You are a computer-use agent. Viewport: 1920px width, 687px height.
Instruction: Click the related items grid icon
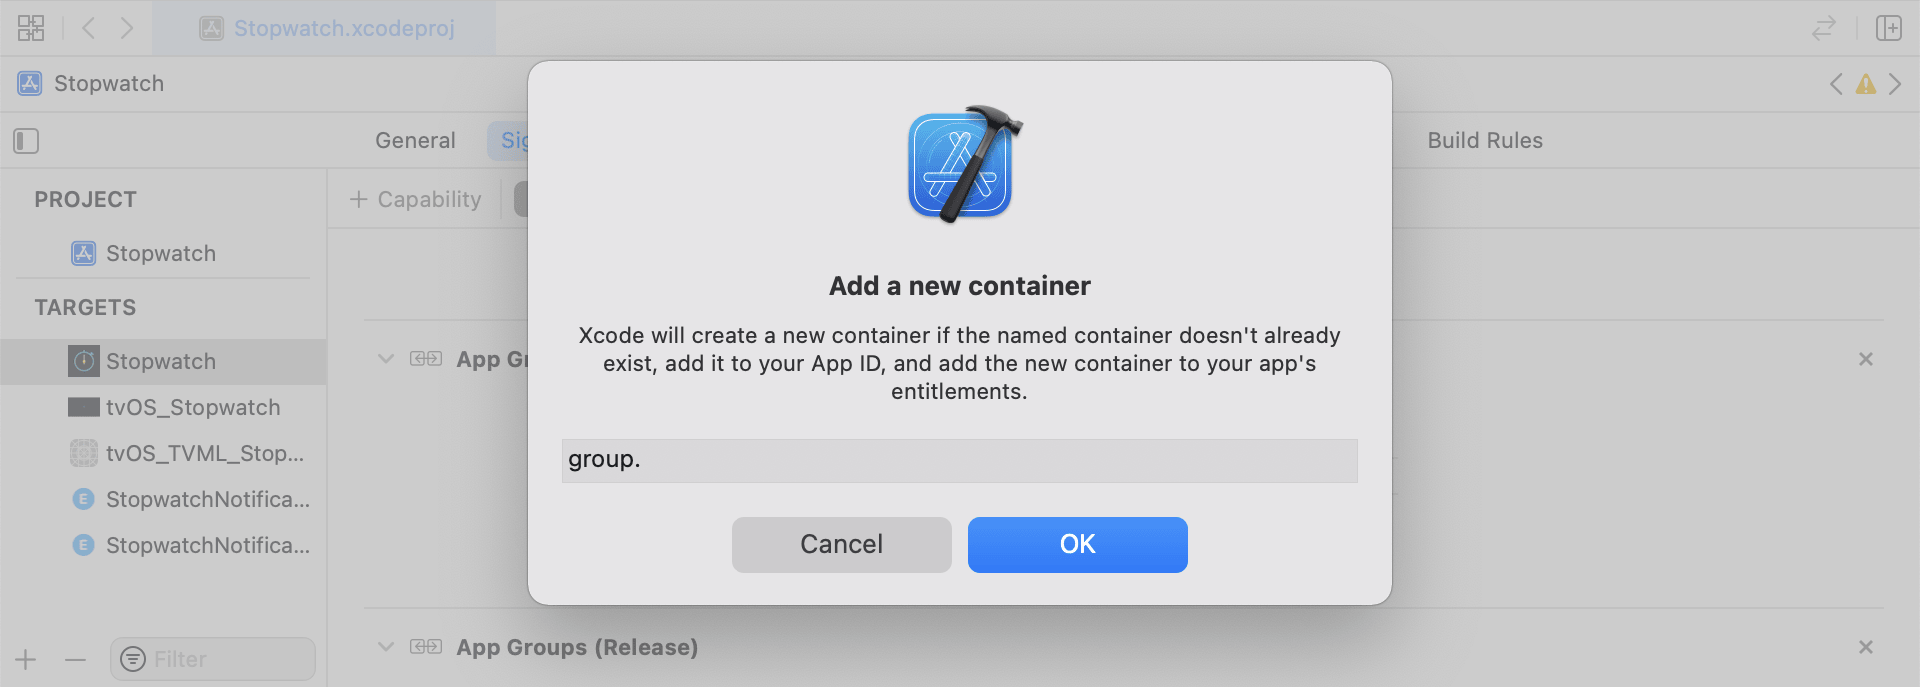coord(31,28)
